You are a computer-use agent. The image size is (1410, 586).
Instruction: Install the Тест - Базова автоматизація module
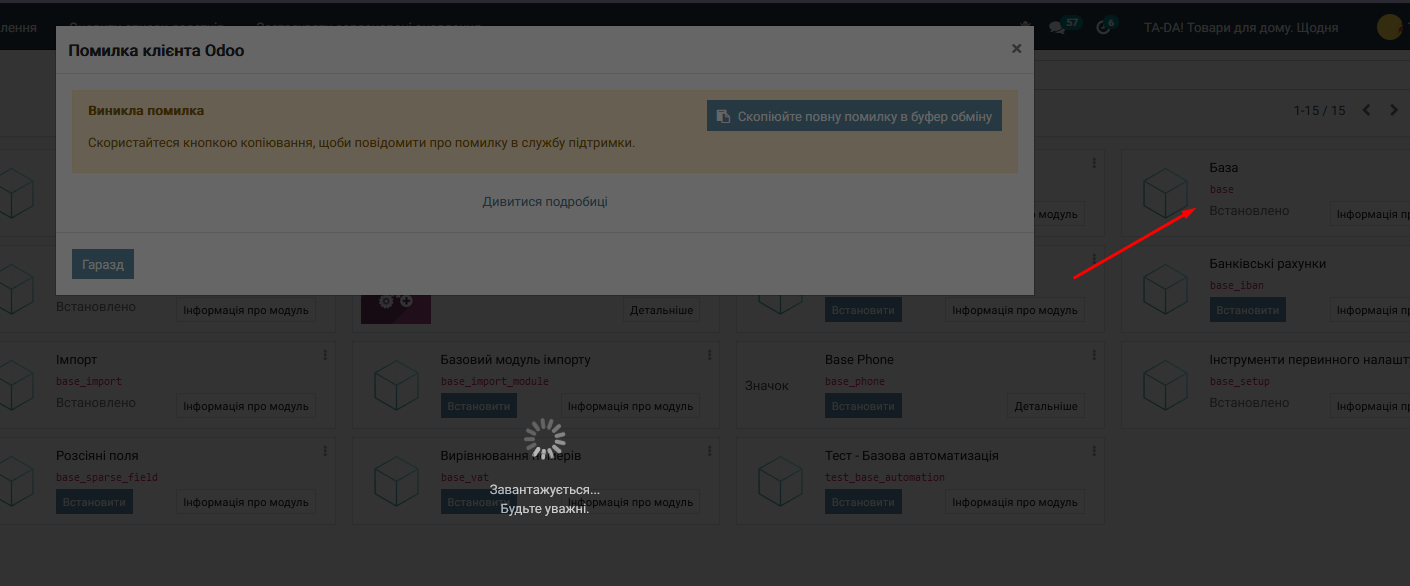[863, 502]
